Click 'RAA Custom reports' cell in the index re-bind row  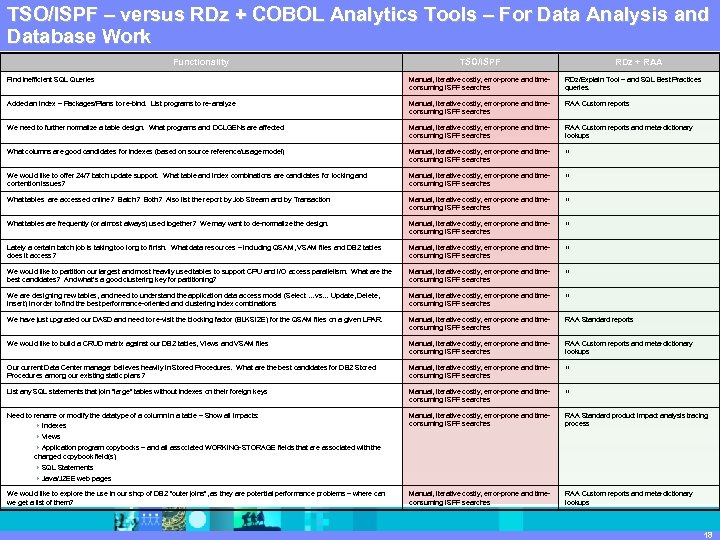pos(639,107)
